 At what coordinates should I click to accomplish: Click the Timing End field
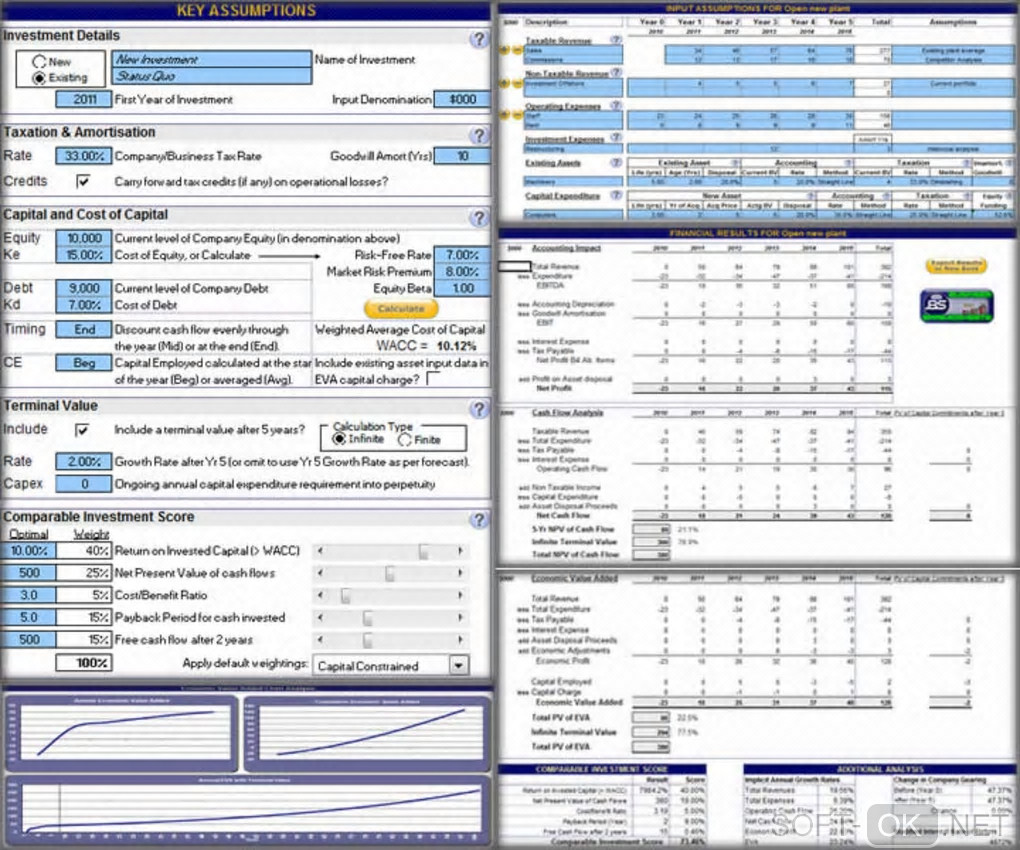[x=84, y=330]
